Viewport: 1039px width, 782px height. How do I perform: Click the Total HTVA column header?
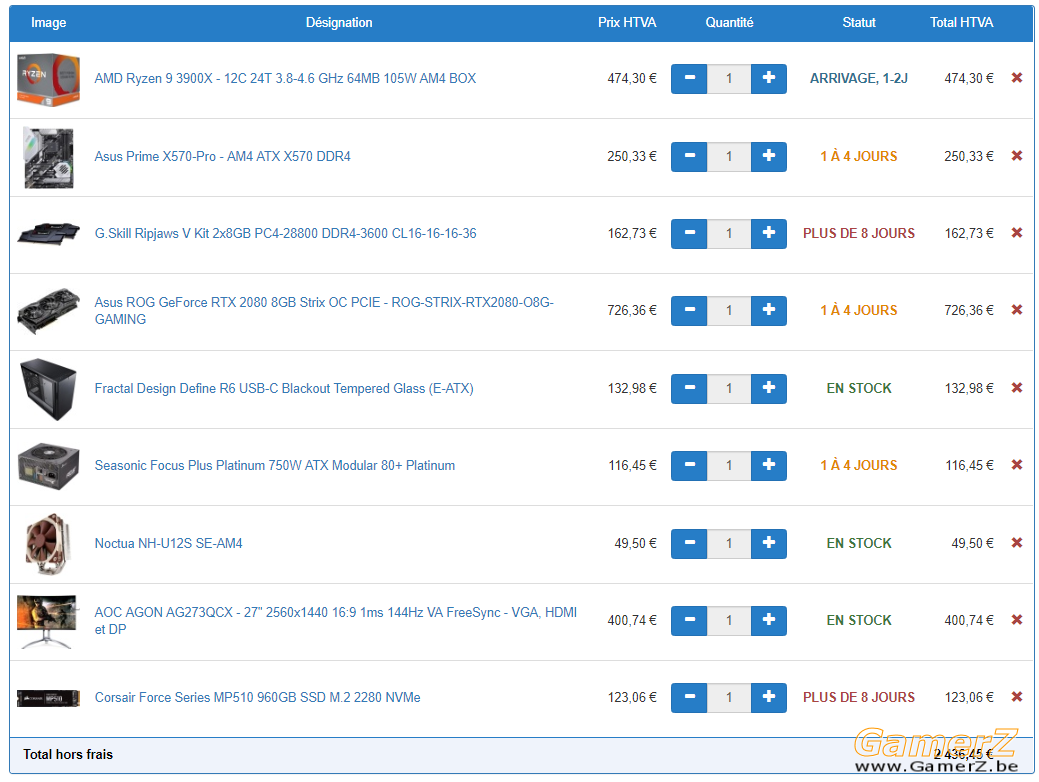[961, 23]
